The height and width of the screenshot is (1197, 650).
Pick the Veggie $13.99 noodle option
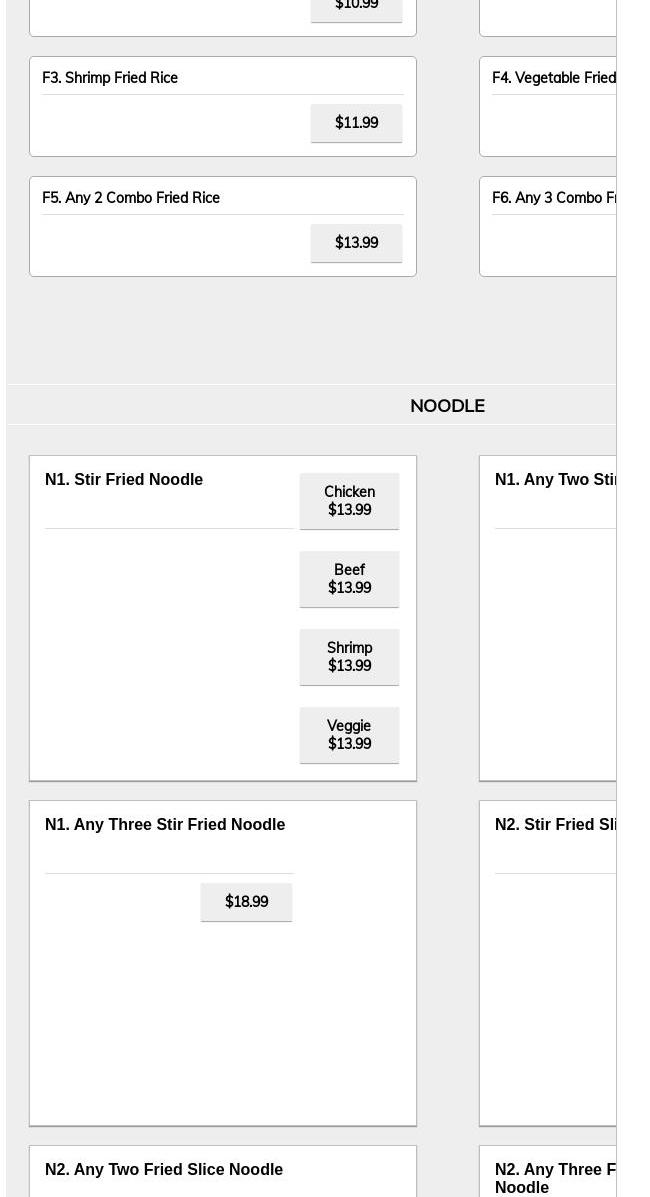(349, 735)
